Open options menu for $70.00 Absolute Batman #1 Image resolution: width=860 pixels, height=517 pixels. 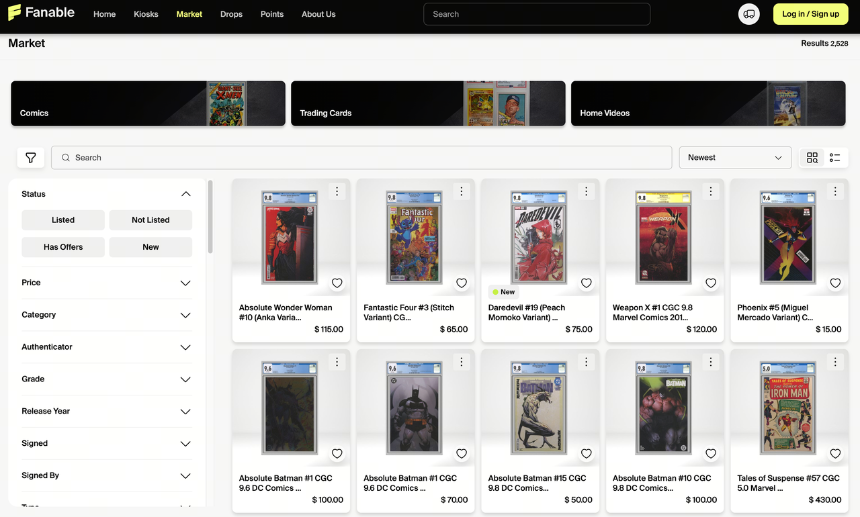coord(461,362)
